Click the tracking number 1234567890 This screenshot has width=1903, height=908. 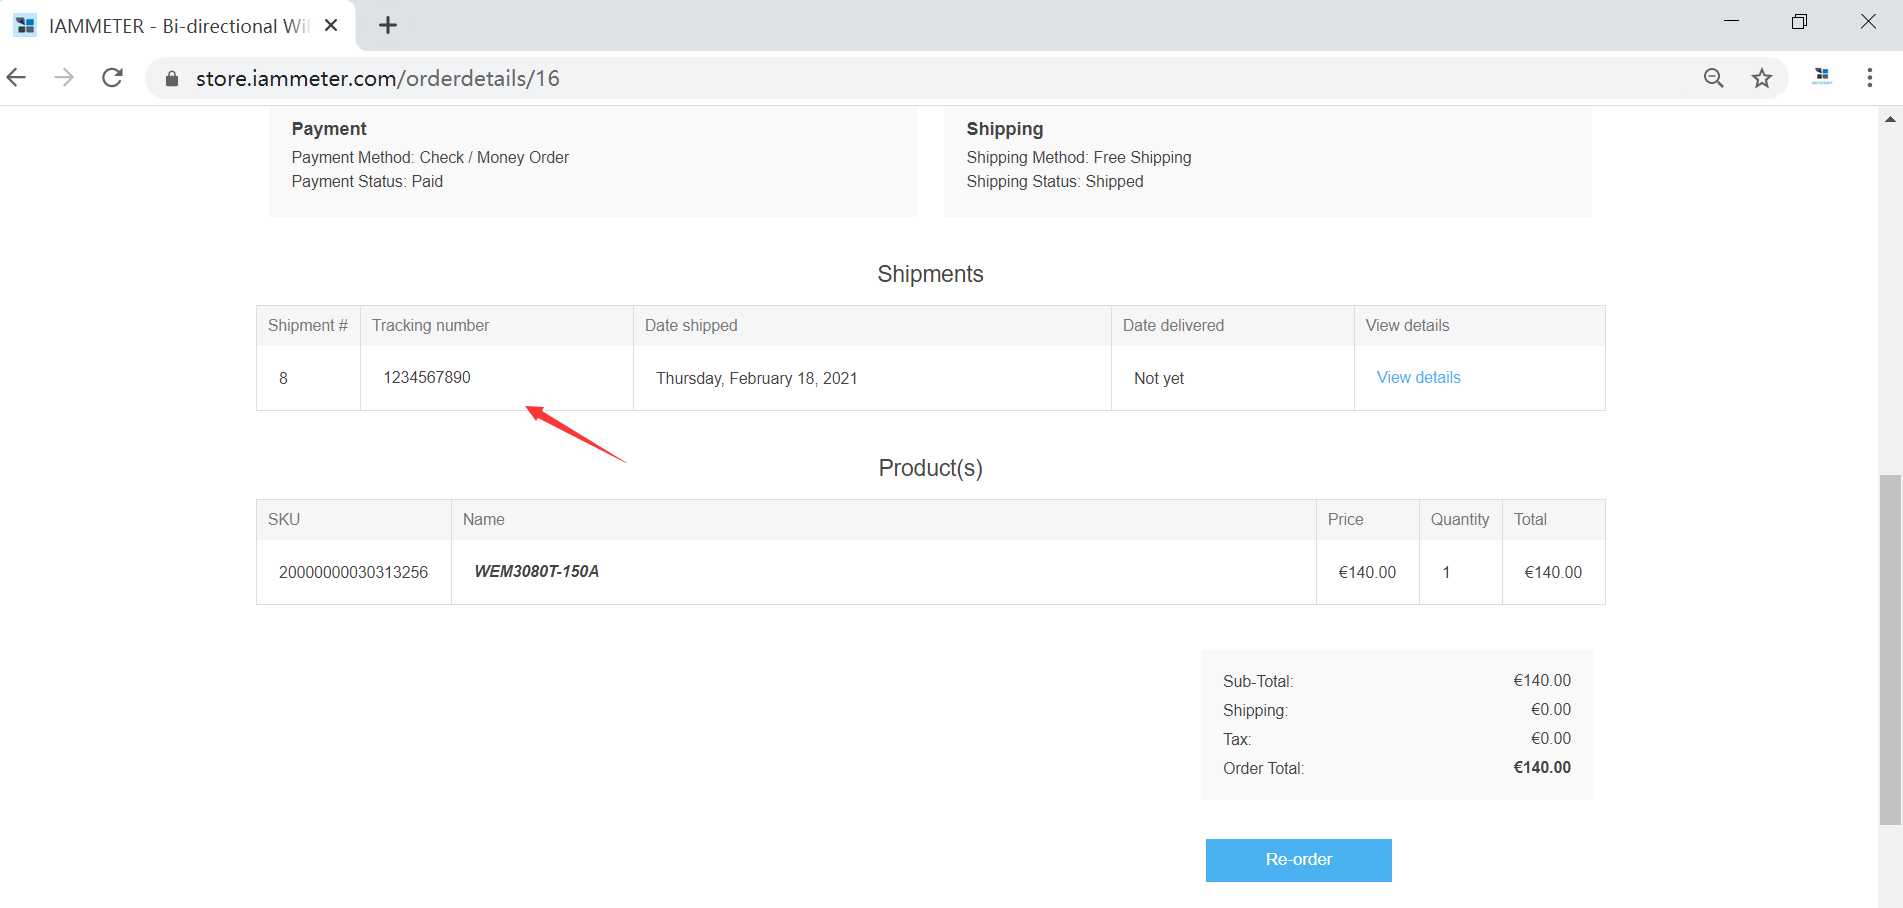click(x=427, y=377)
